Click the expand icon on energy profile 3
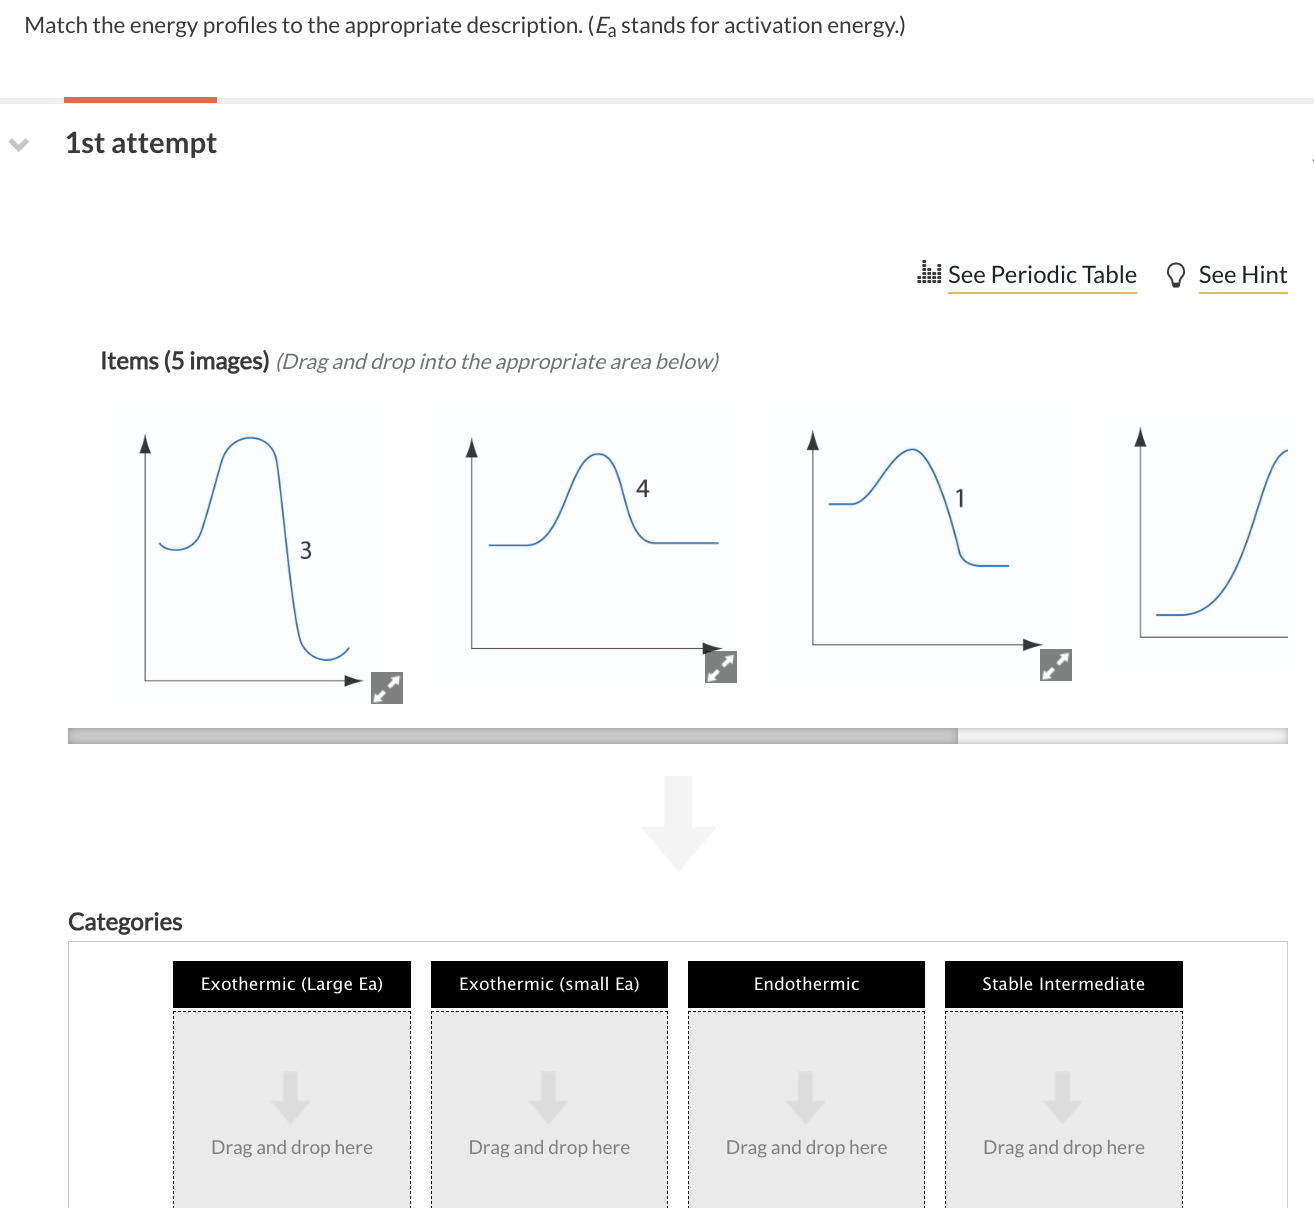The width and height of the screenshot is (1314, 1208). pos(387,688)
